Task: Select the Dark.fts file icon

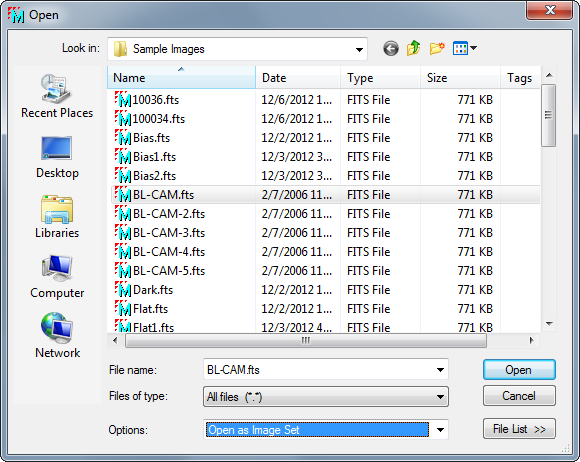Action: [123, 290]
